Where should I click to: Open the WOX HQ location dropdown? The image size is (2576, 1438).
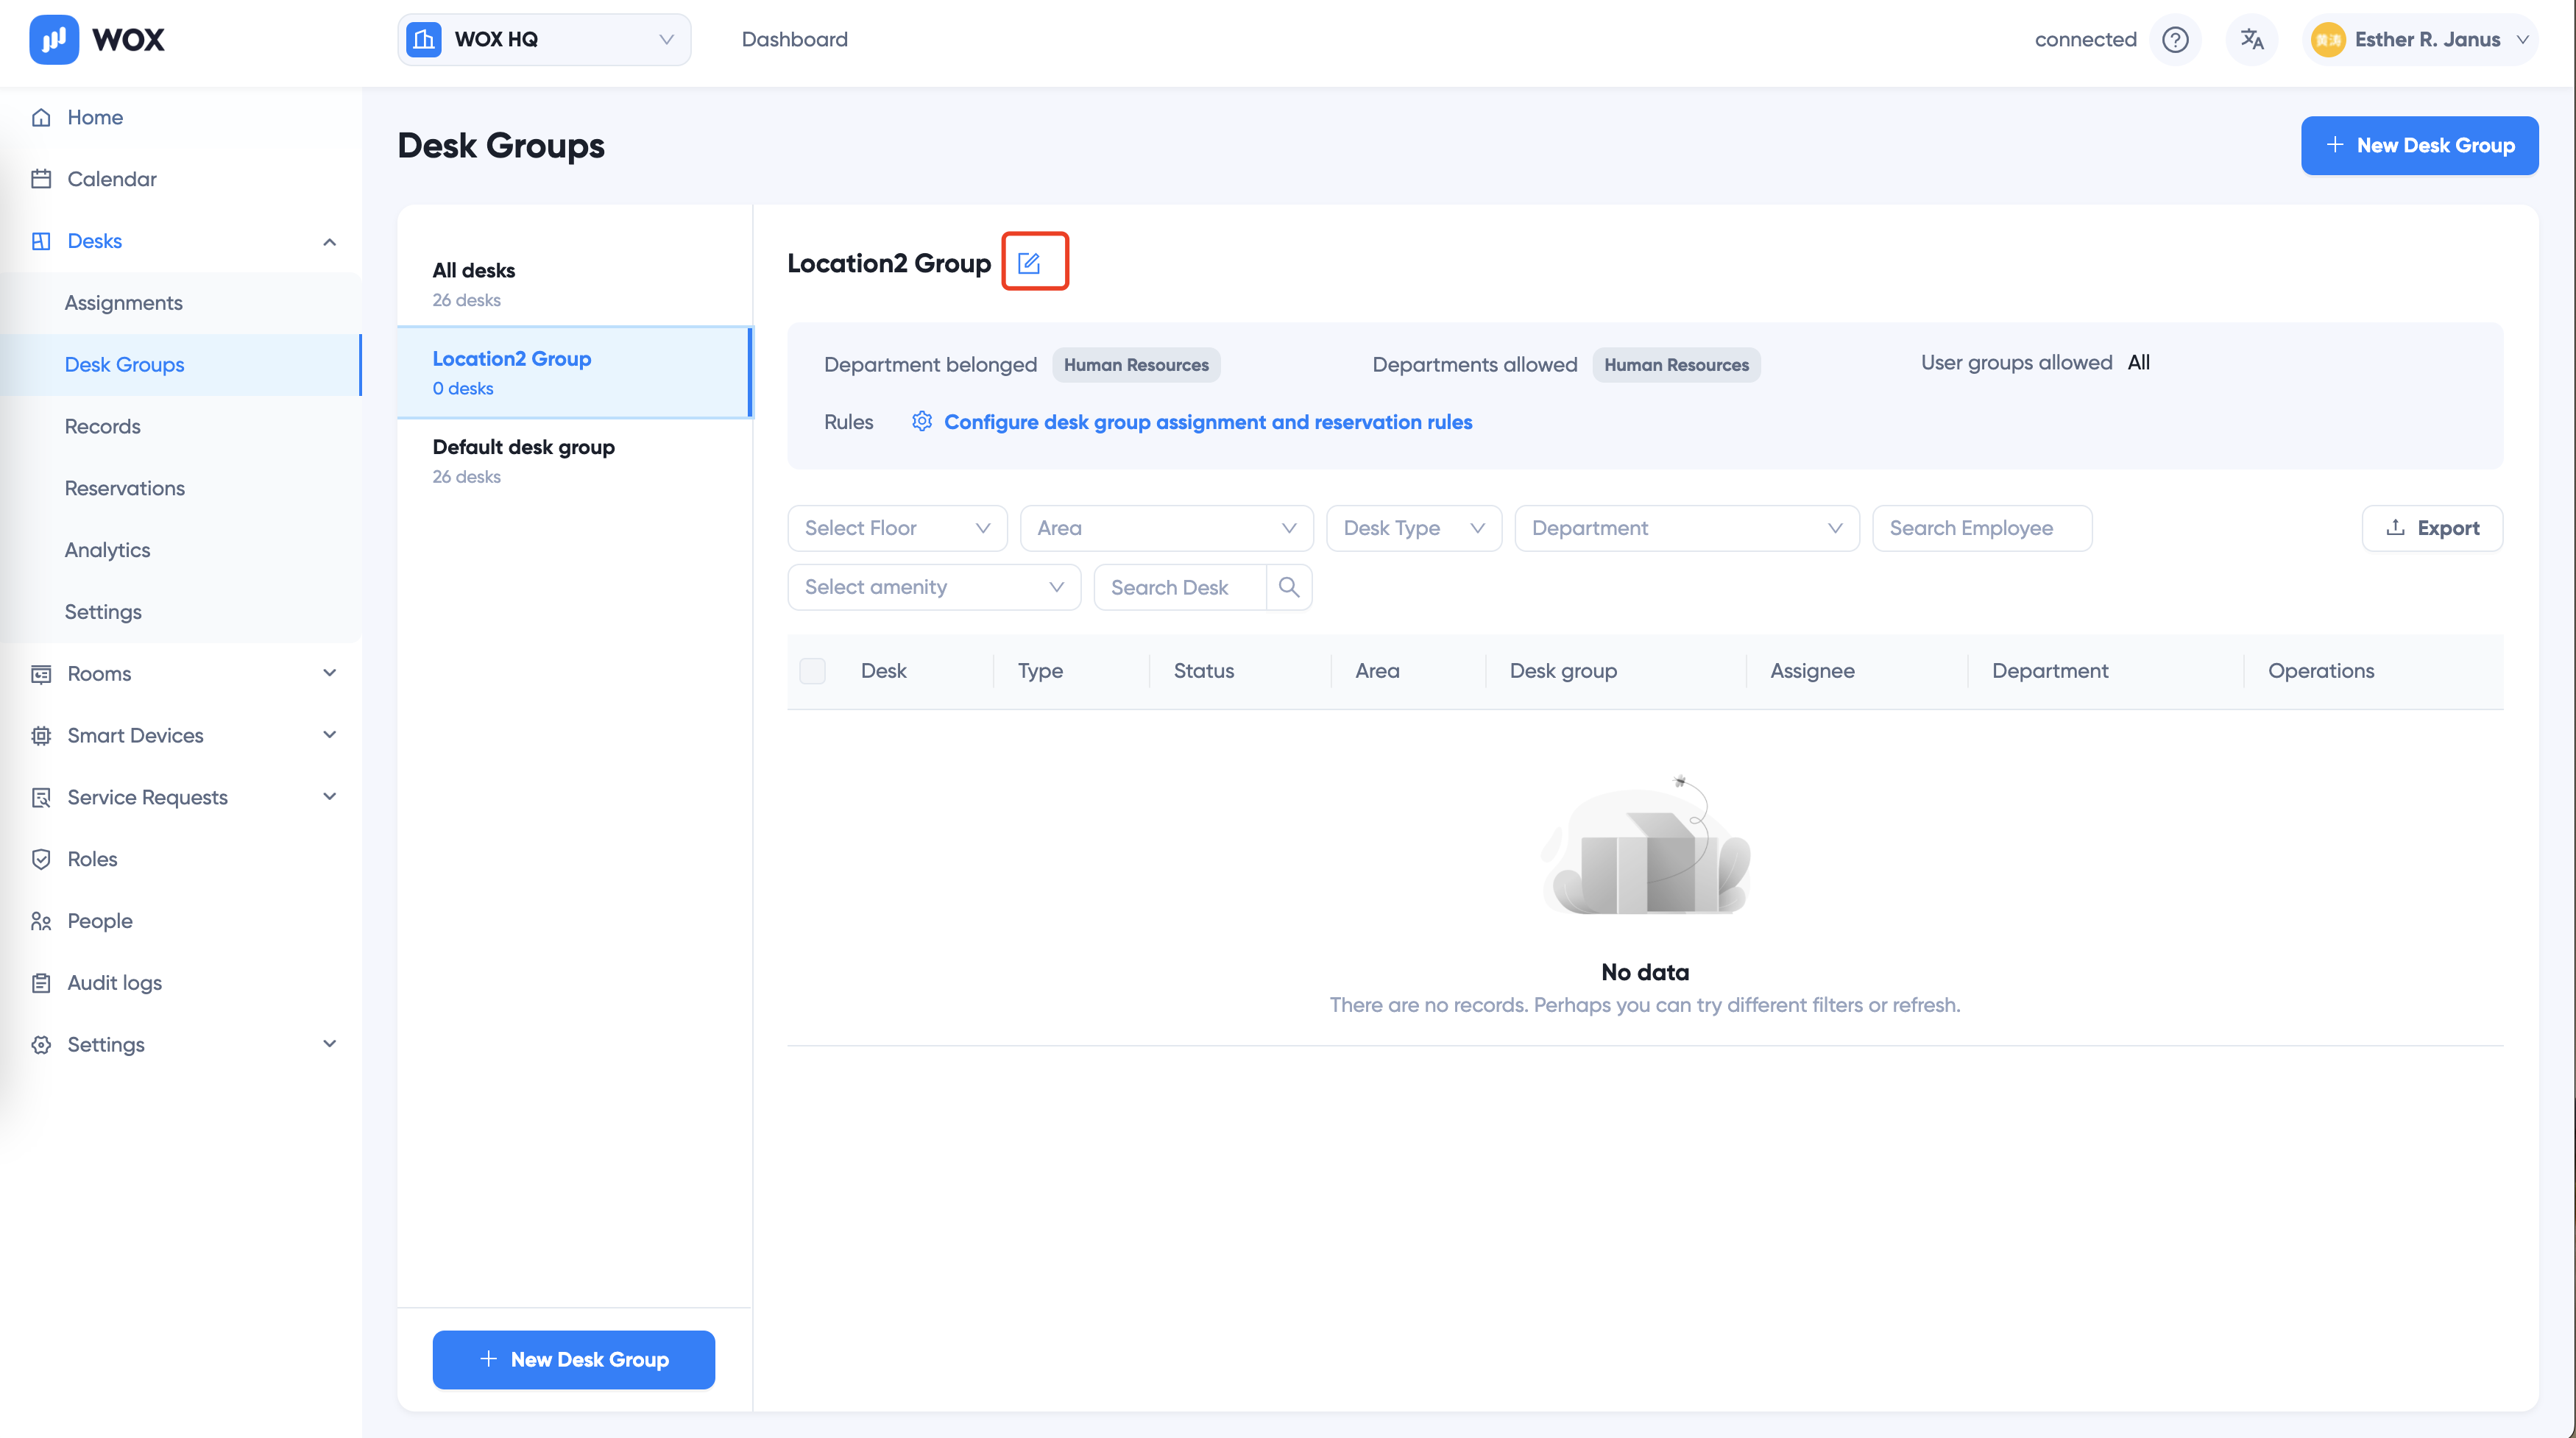544,39
